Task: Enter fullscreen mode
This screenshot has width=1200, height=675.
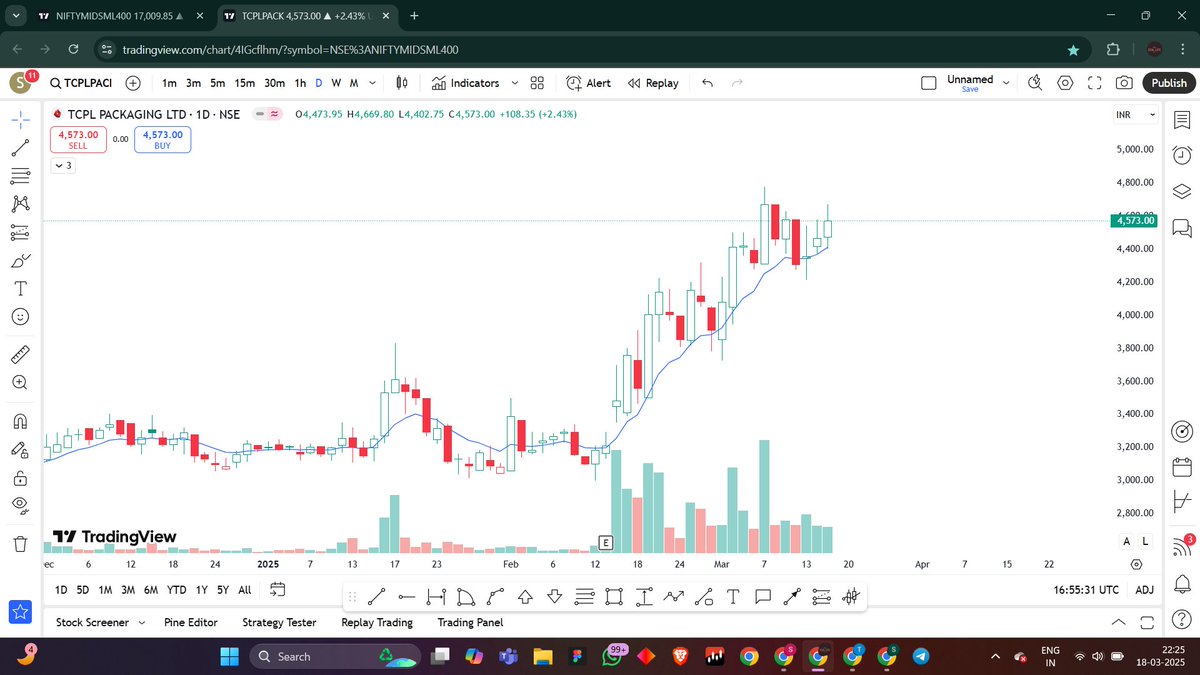Action: click(1095, 83)
